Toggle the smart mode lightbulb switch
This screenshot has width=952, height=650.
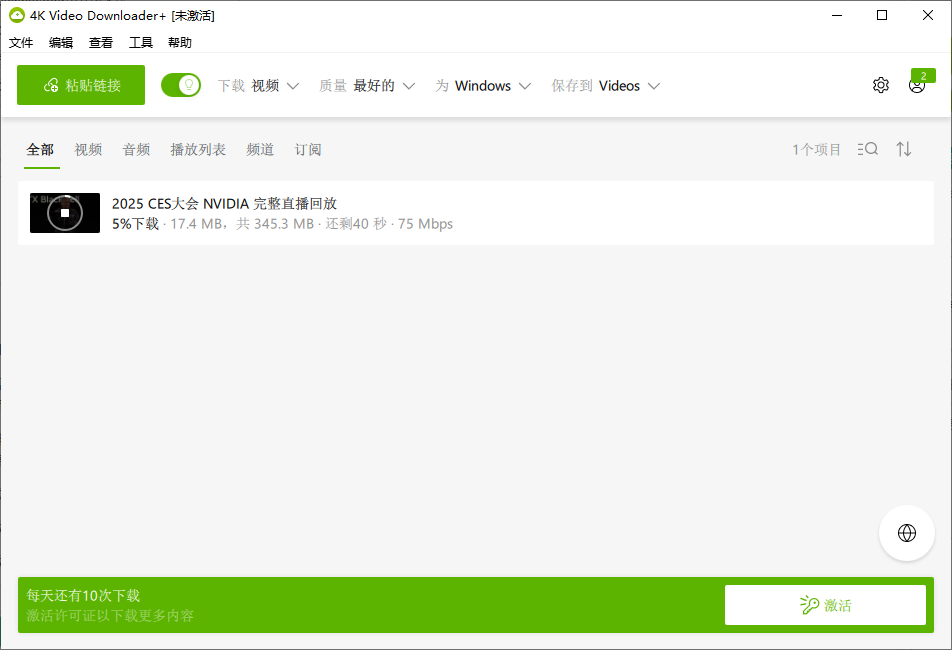coord(181,85)
